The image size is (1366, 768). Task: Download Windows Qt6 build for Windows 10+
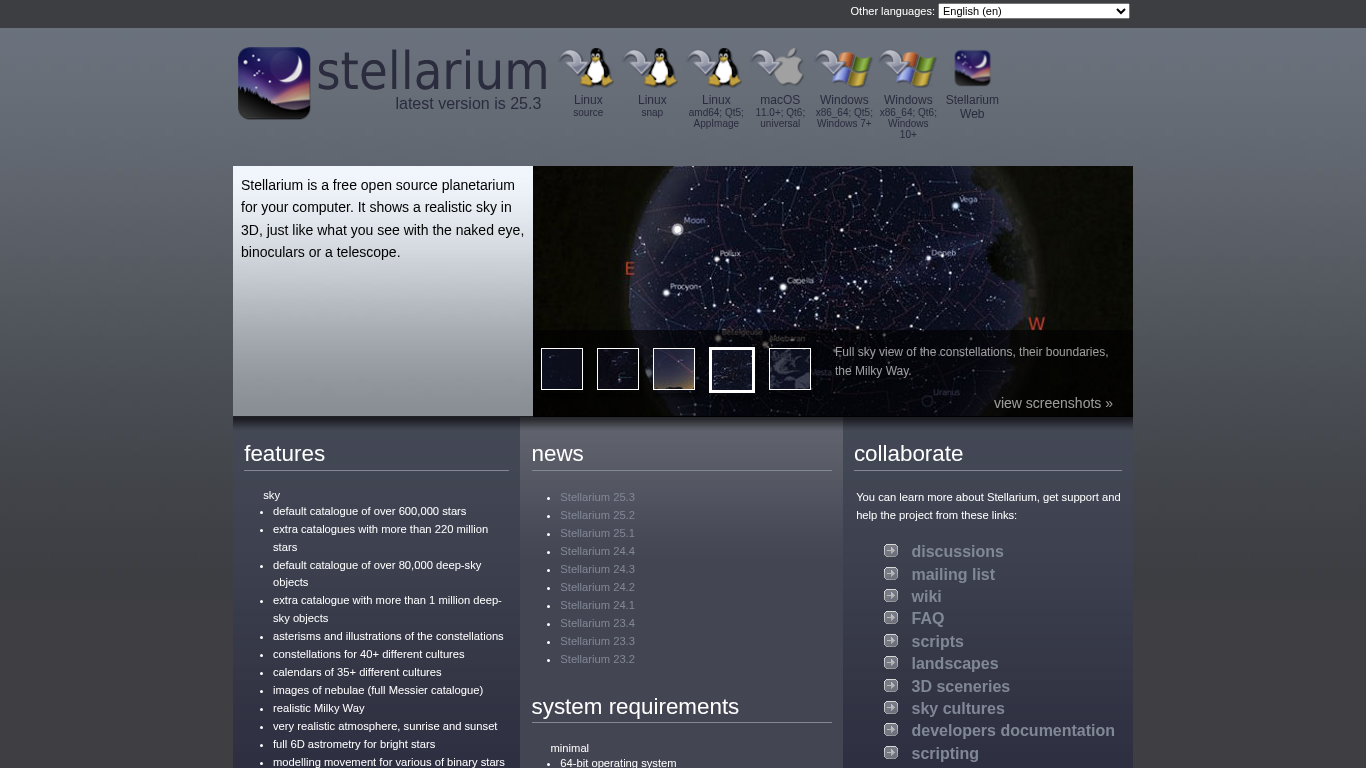(908, 70)
